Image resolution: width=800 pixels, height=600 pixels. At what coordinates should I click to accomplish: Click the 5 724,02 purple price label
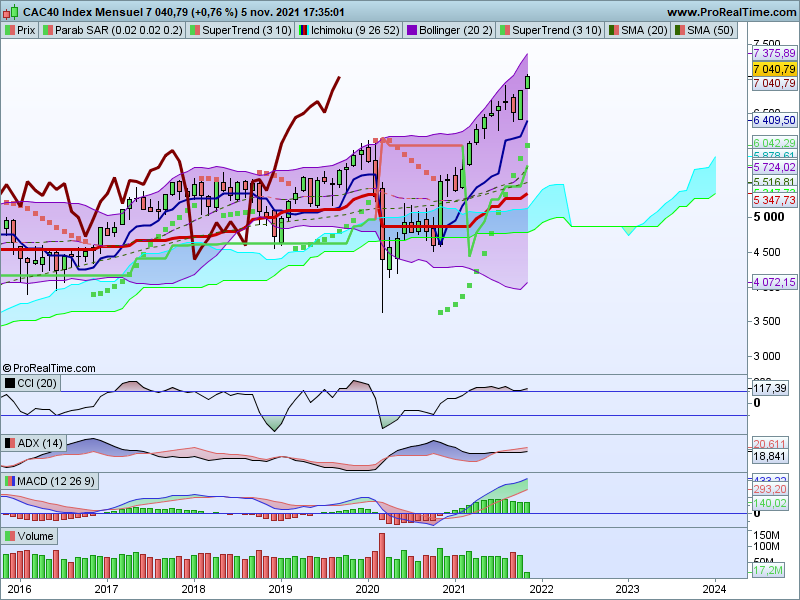pyautogui.click(x=774, y=167)
